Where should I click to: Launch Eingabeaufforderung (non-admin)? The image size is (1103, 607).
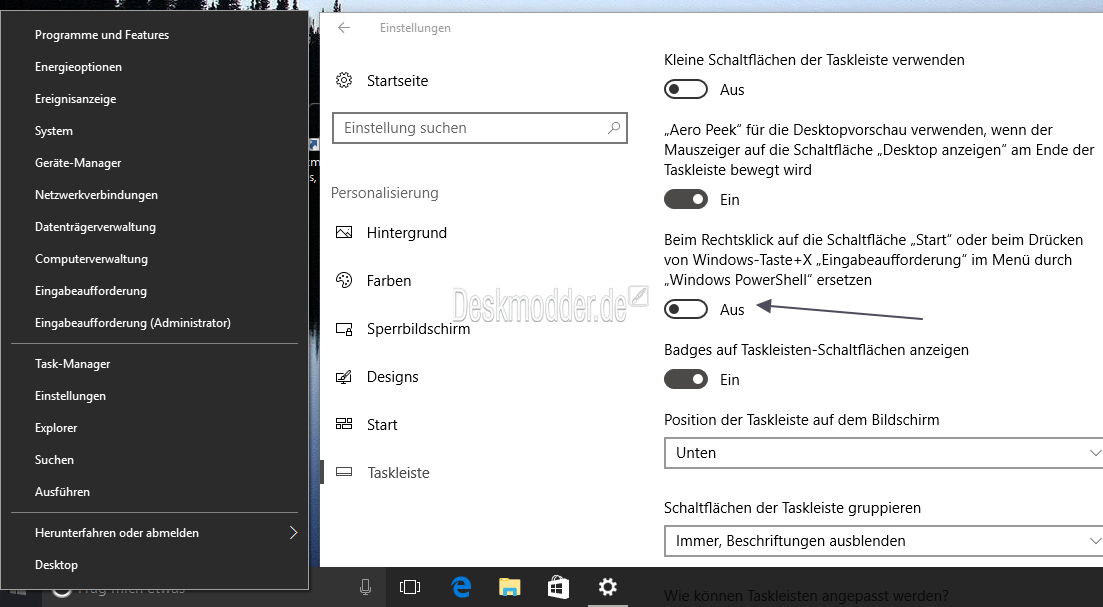coord(91,291)
